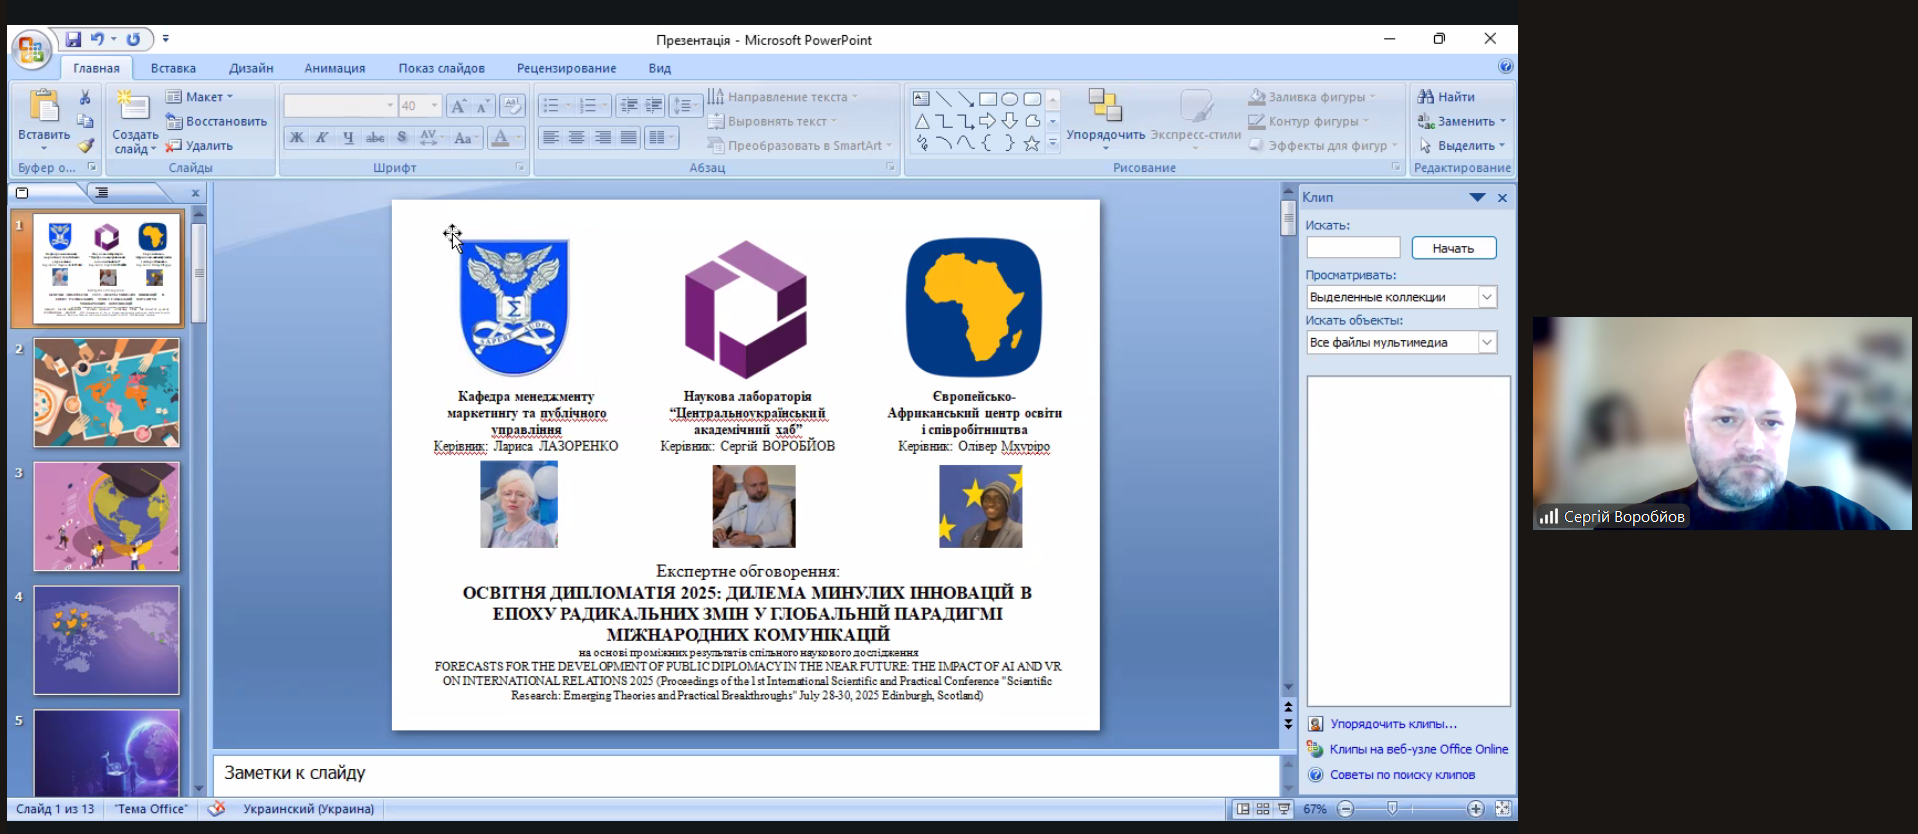
Task: Click the Undo arrow icon
Action: [97, 40]
